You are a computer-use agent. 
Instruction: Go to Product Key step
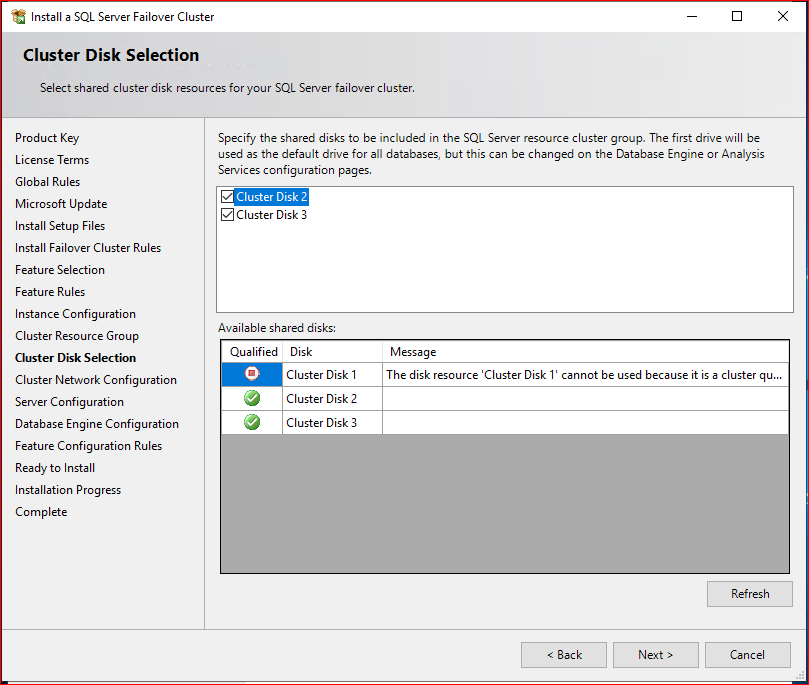click(x=47, y=138)
